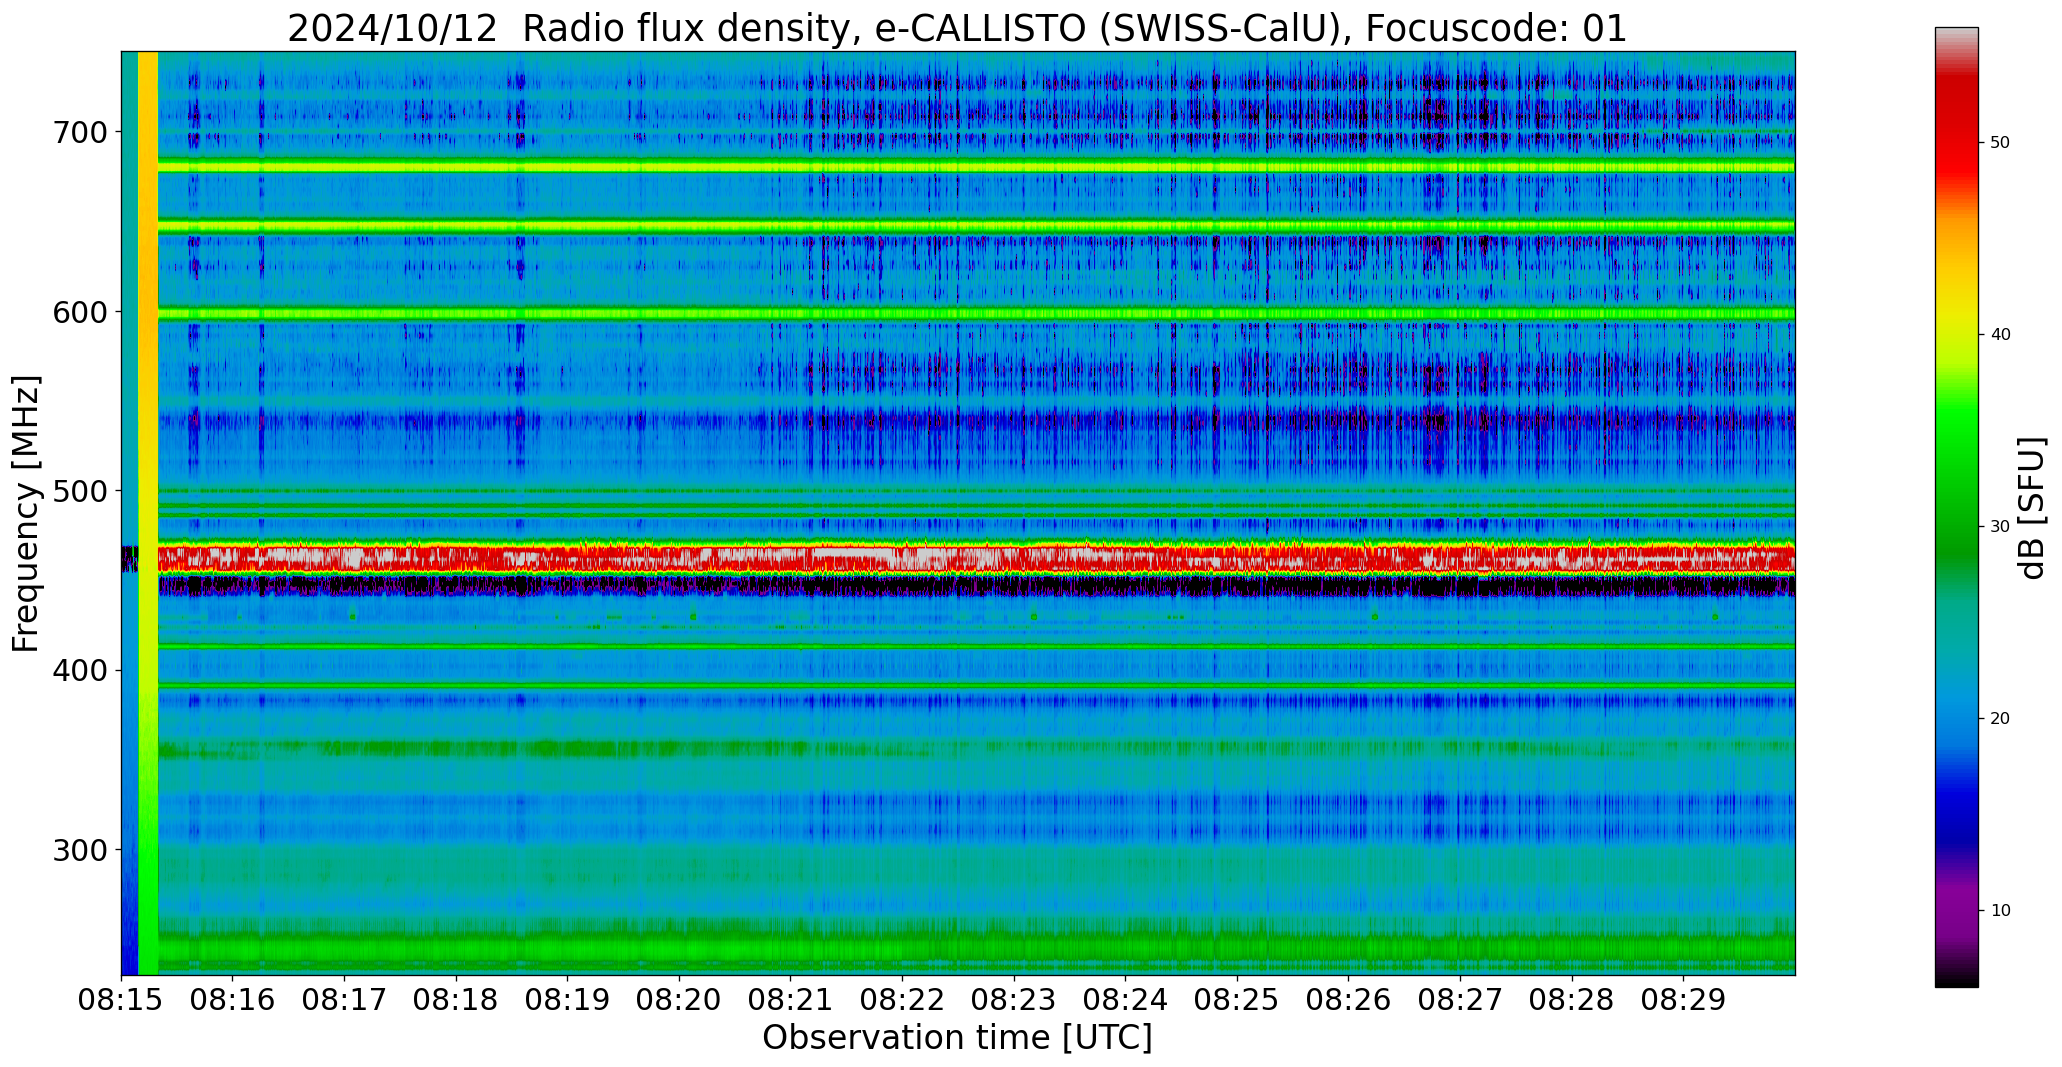Click the 'Frequency [MHz]' y-axis label
The width and height of the screenshot is (2062, 1067).
[27, 513]
